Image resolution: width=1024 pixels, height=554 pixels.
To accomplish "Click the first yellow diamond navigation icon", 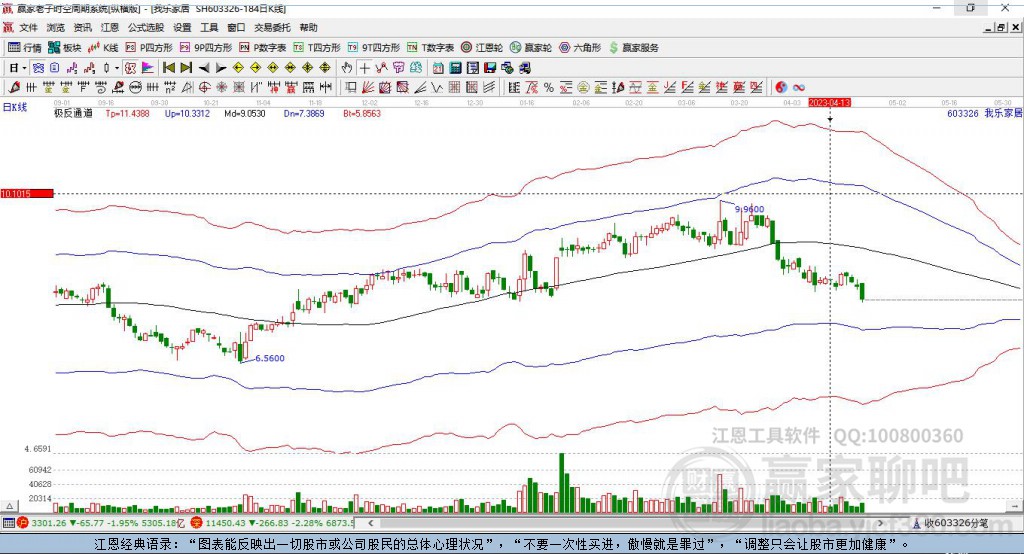I will [238, 68].
